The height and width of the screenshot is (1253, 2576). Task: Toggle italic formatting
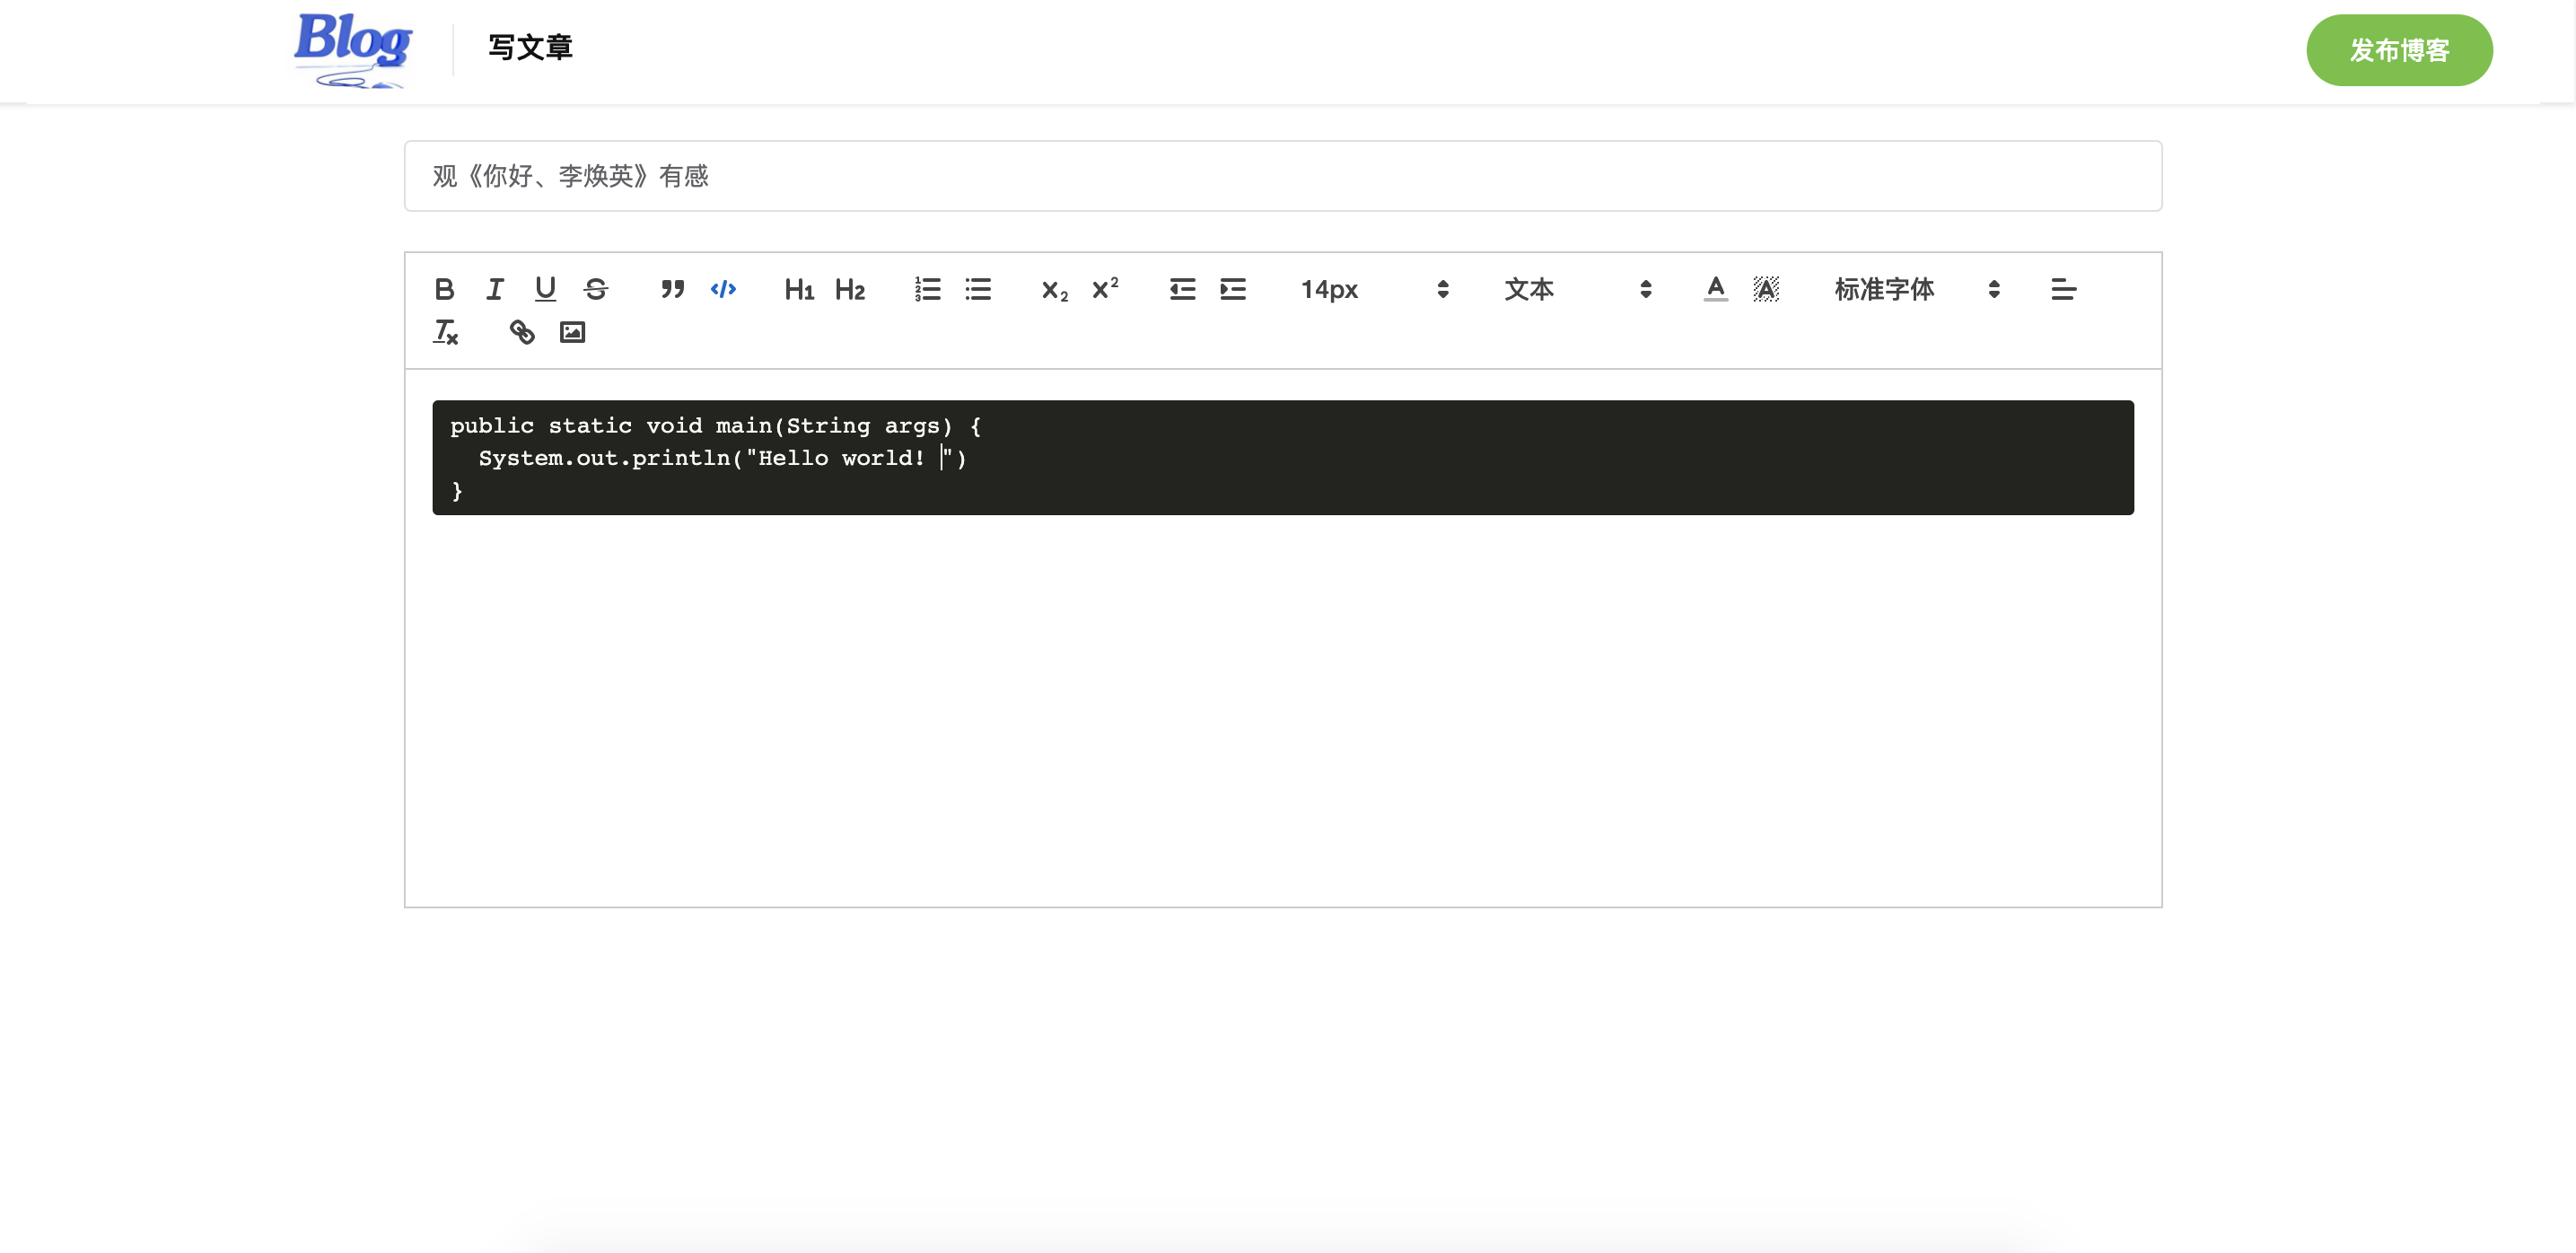[x=495, y=289]
